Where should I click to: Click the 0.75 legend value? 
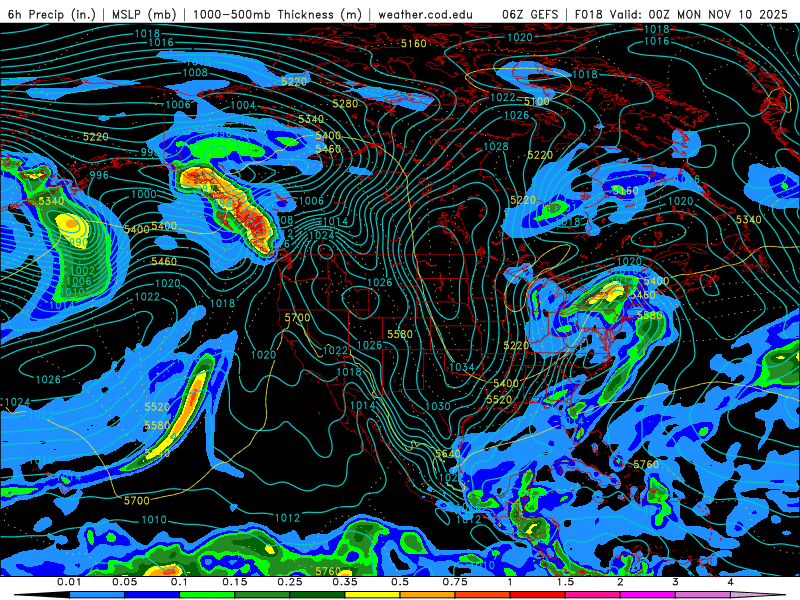(455, 582)
